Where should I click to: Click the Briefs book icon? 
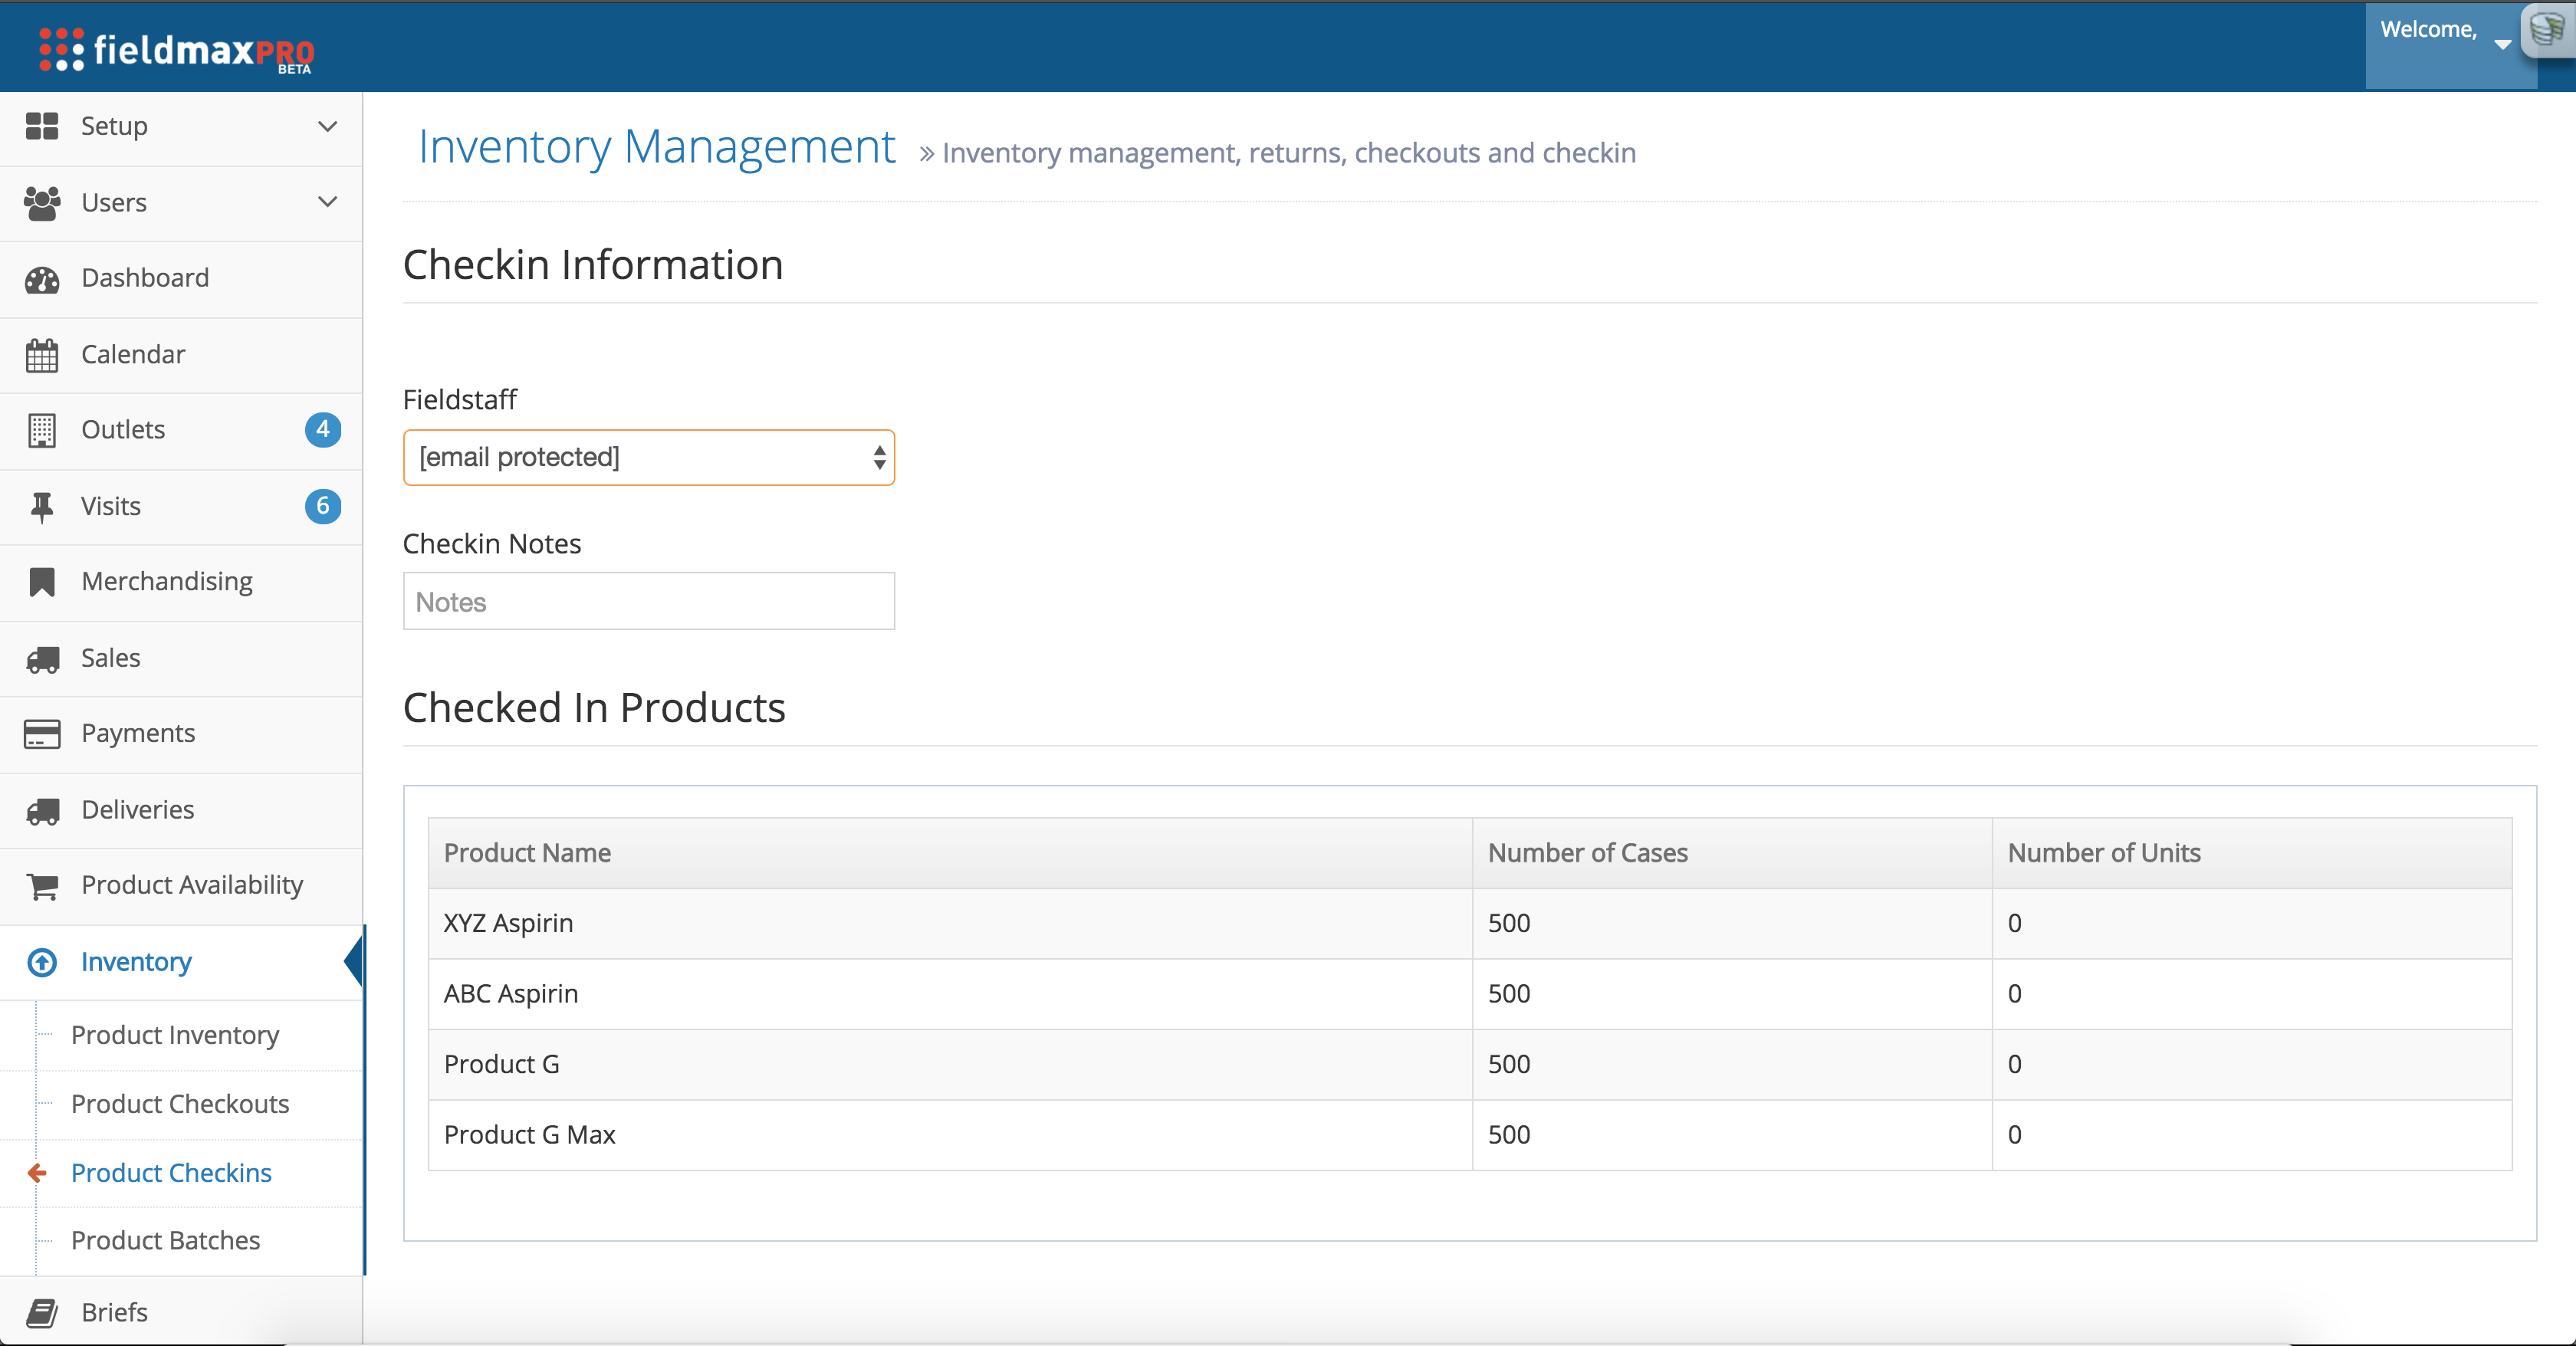tap(42, 1312)
